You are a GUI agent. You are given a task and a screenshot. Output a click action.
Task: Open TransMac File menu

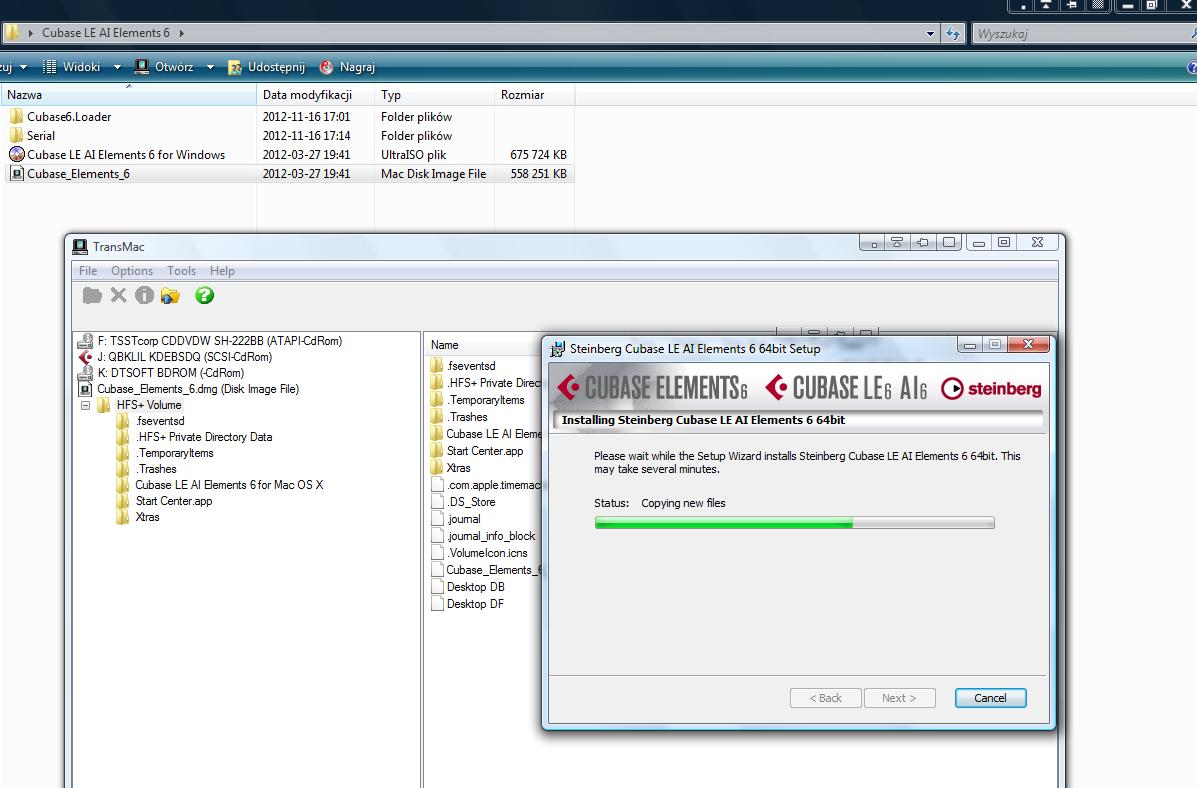coord(88,270)
